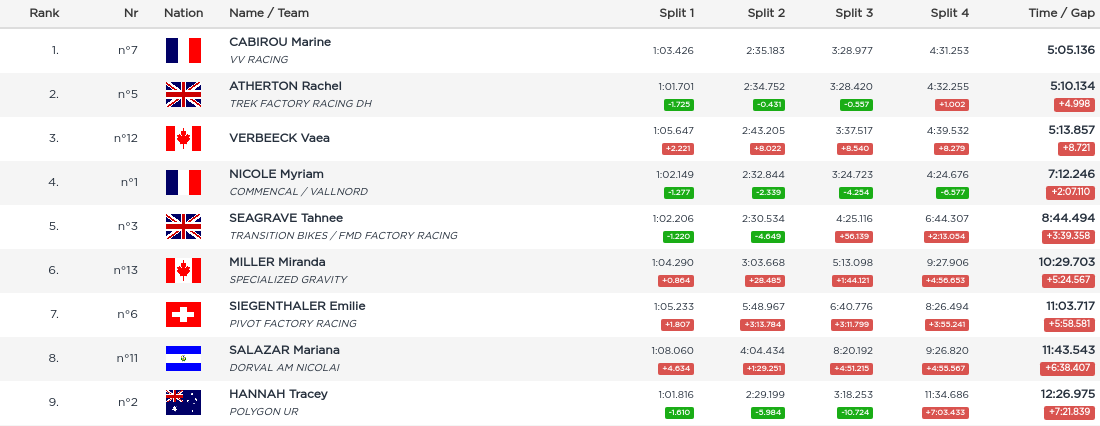Click the red +4.998 gap badge
1100x426 pixels.
pos(1074,104)
